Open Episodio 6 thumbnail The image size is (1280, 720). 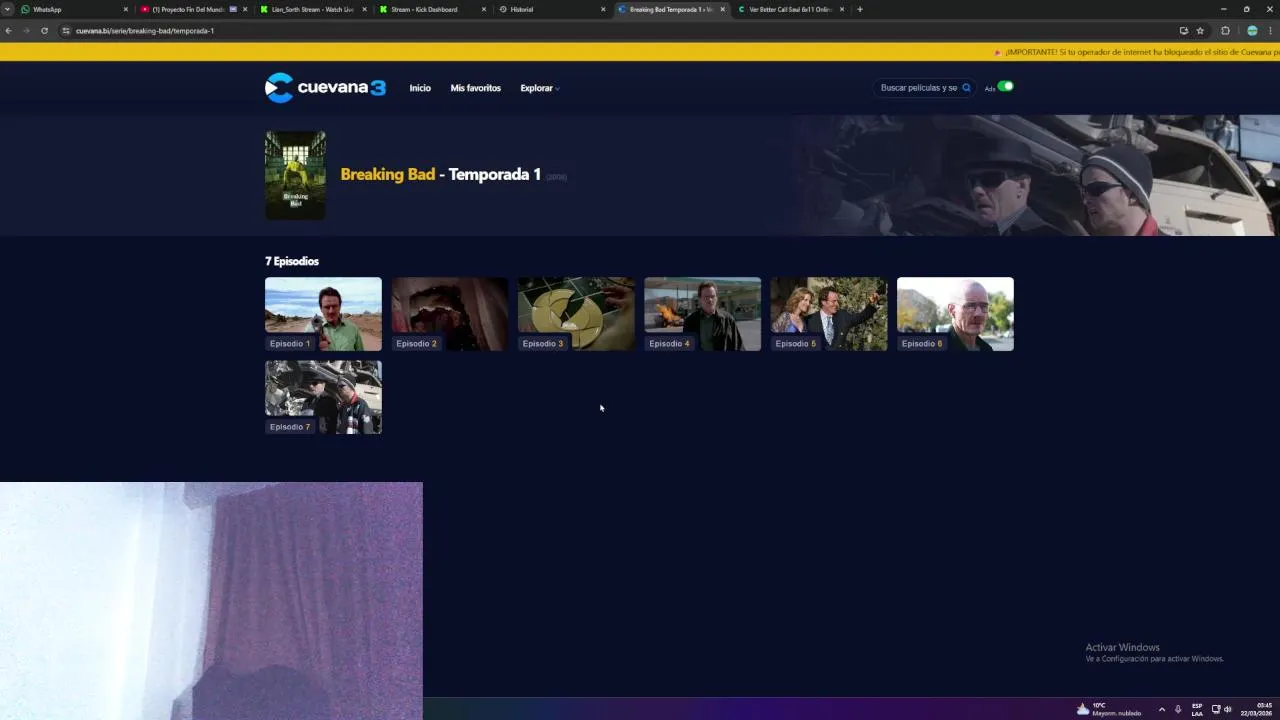pyautogui.click(x=955, y=314)
